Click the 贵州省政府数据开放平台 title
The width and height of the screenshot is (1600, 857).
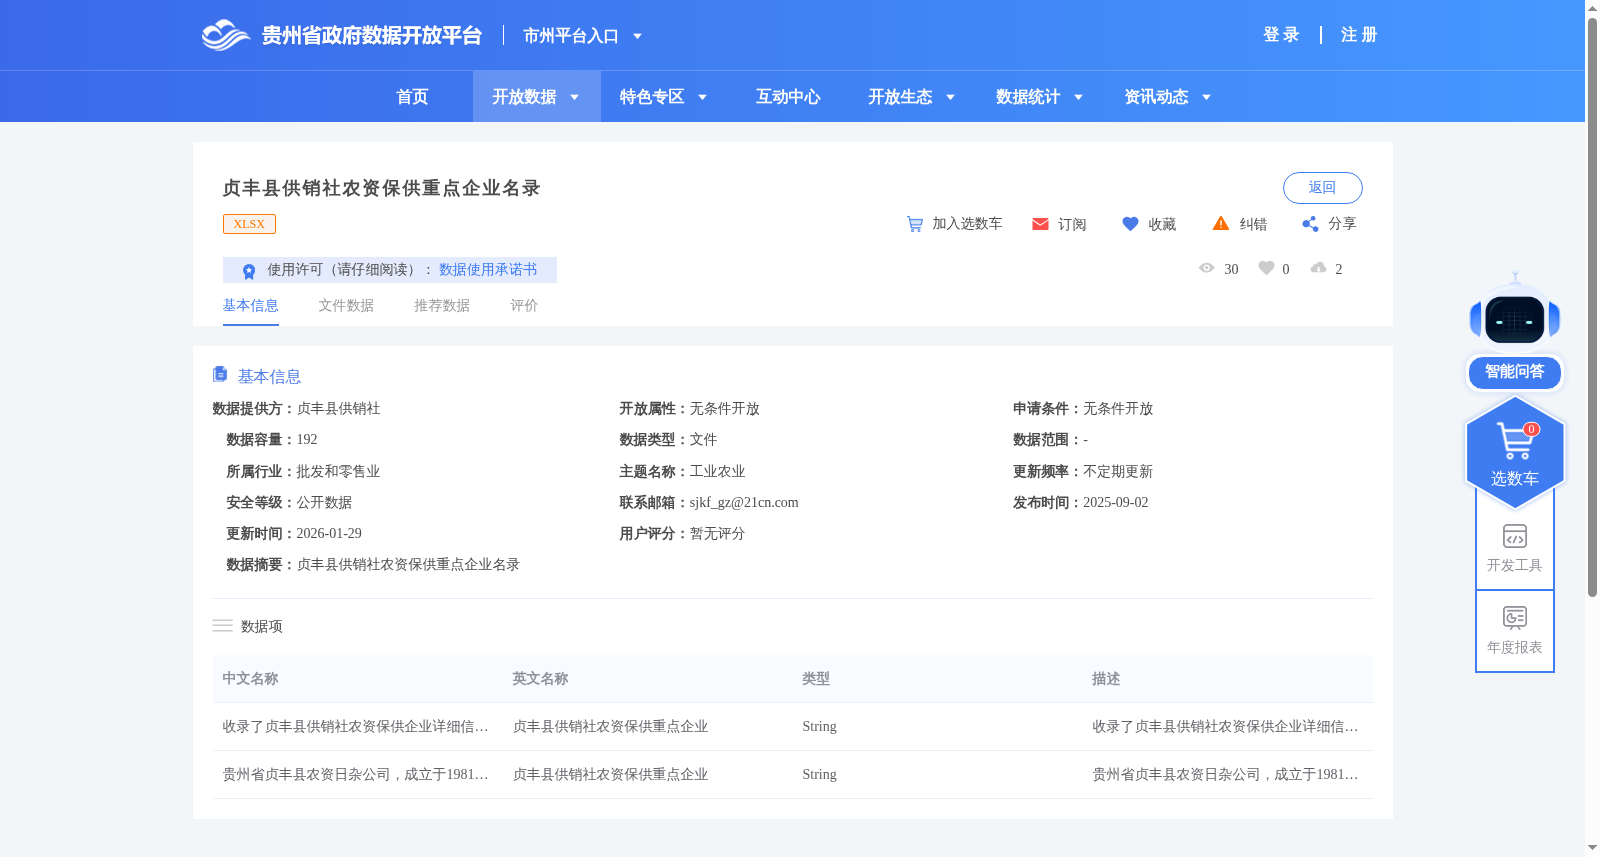coord(371,36)
